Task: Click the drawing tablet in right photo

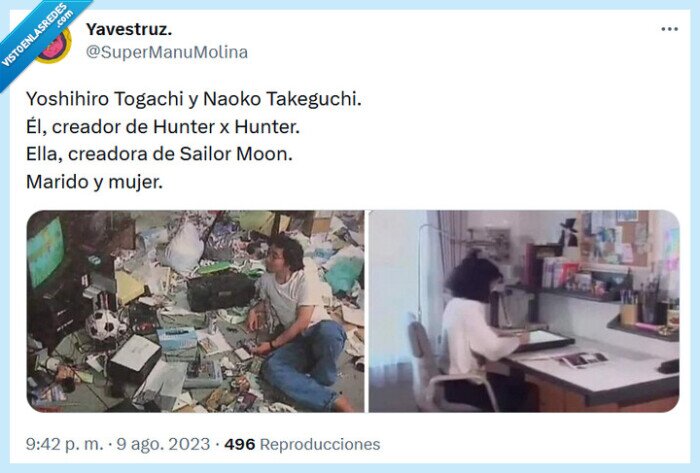Action: (549, 340)
